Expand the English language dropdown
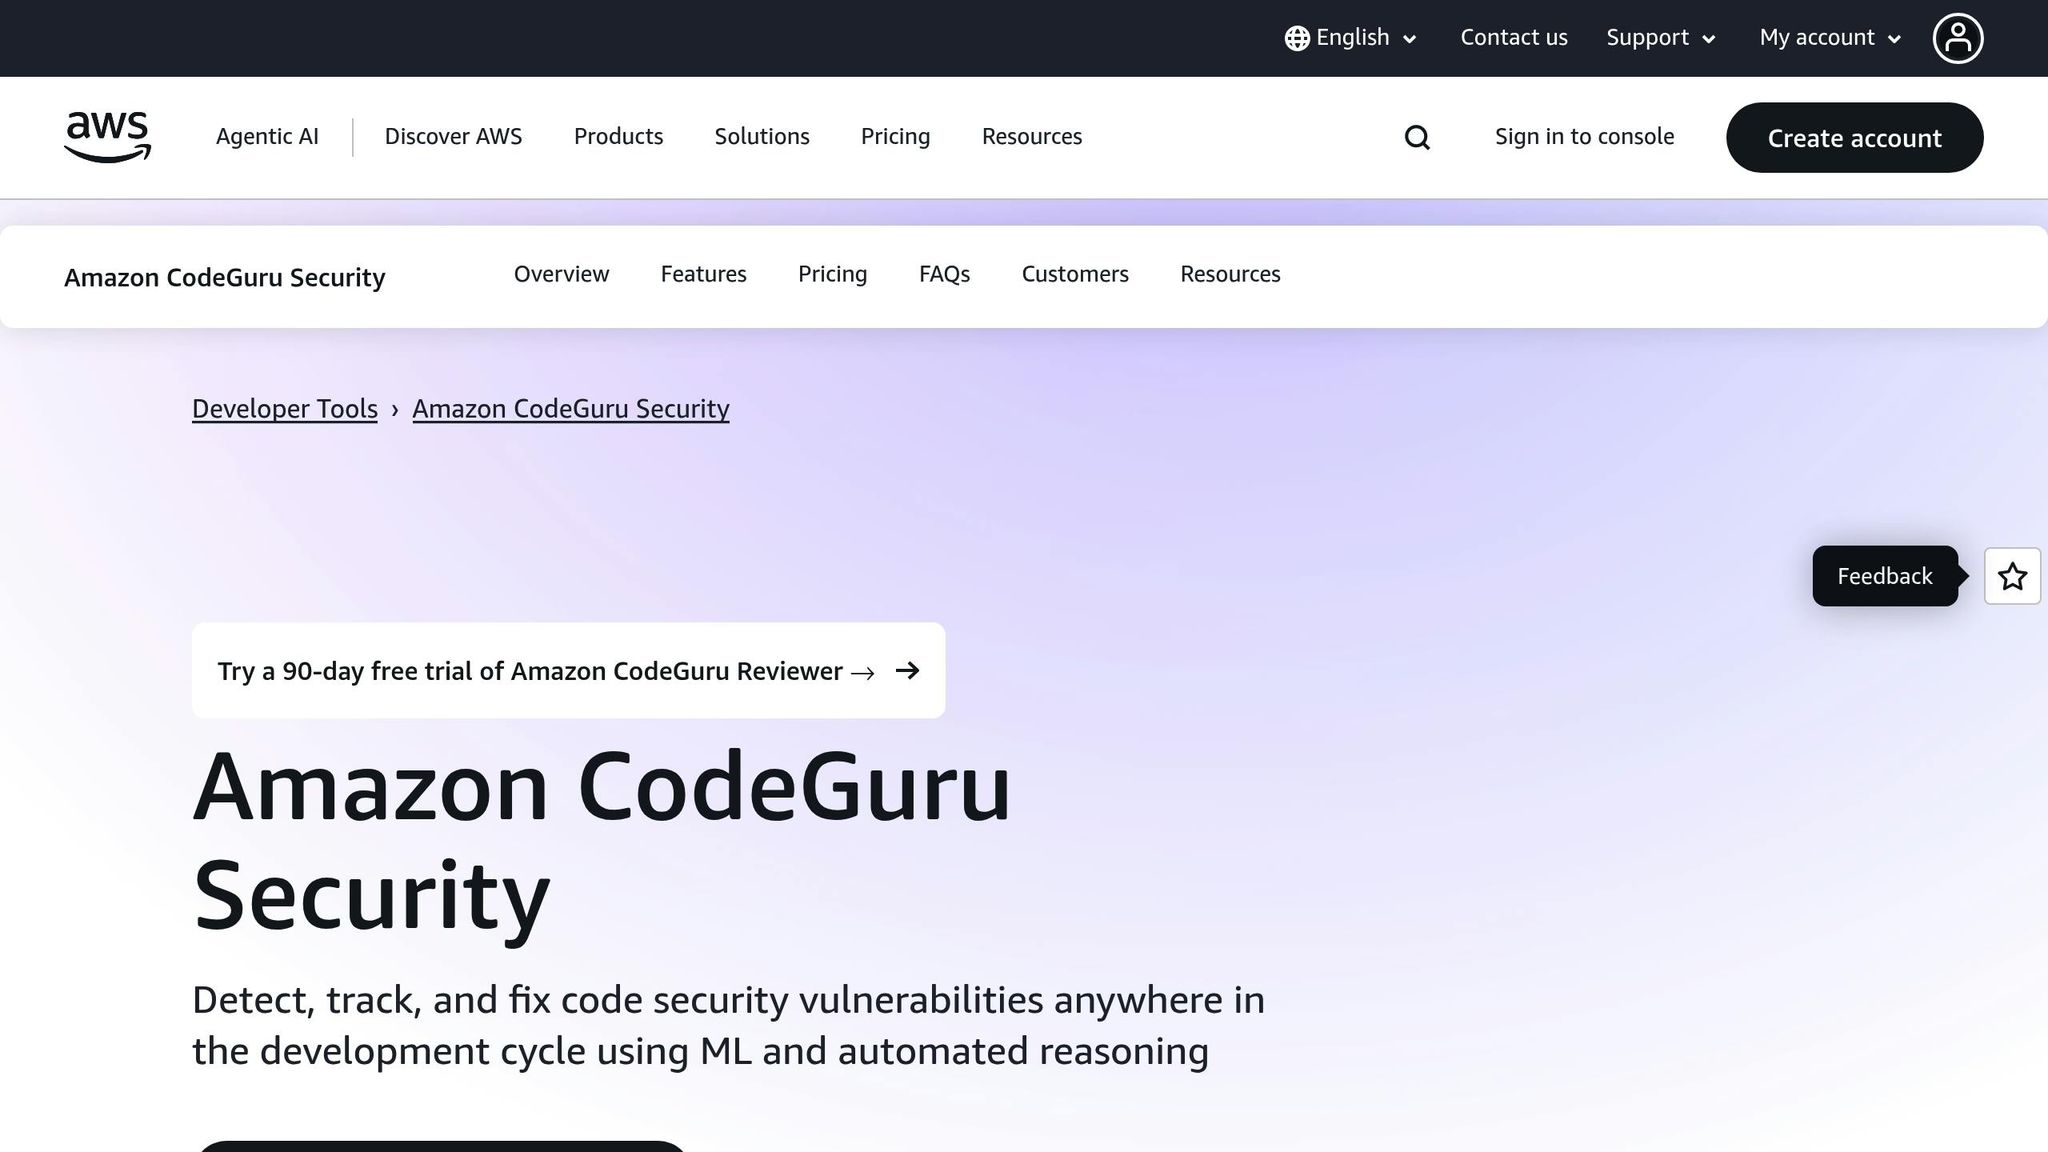The image size is (2048, 1152). 1351,38
